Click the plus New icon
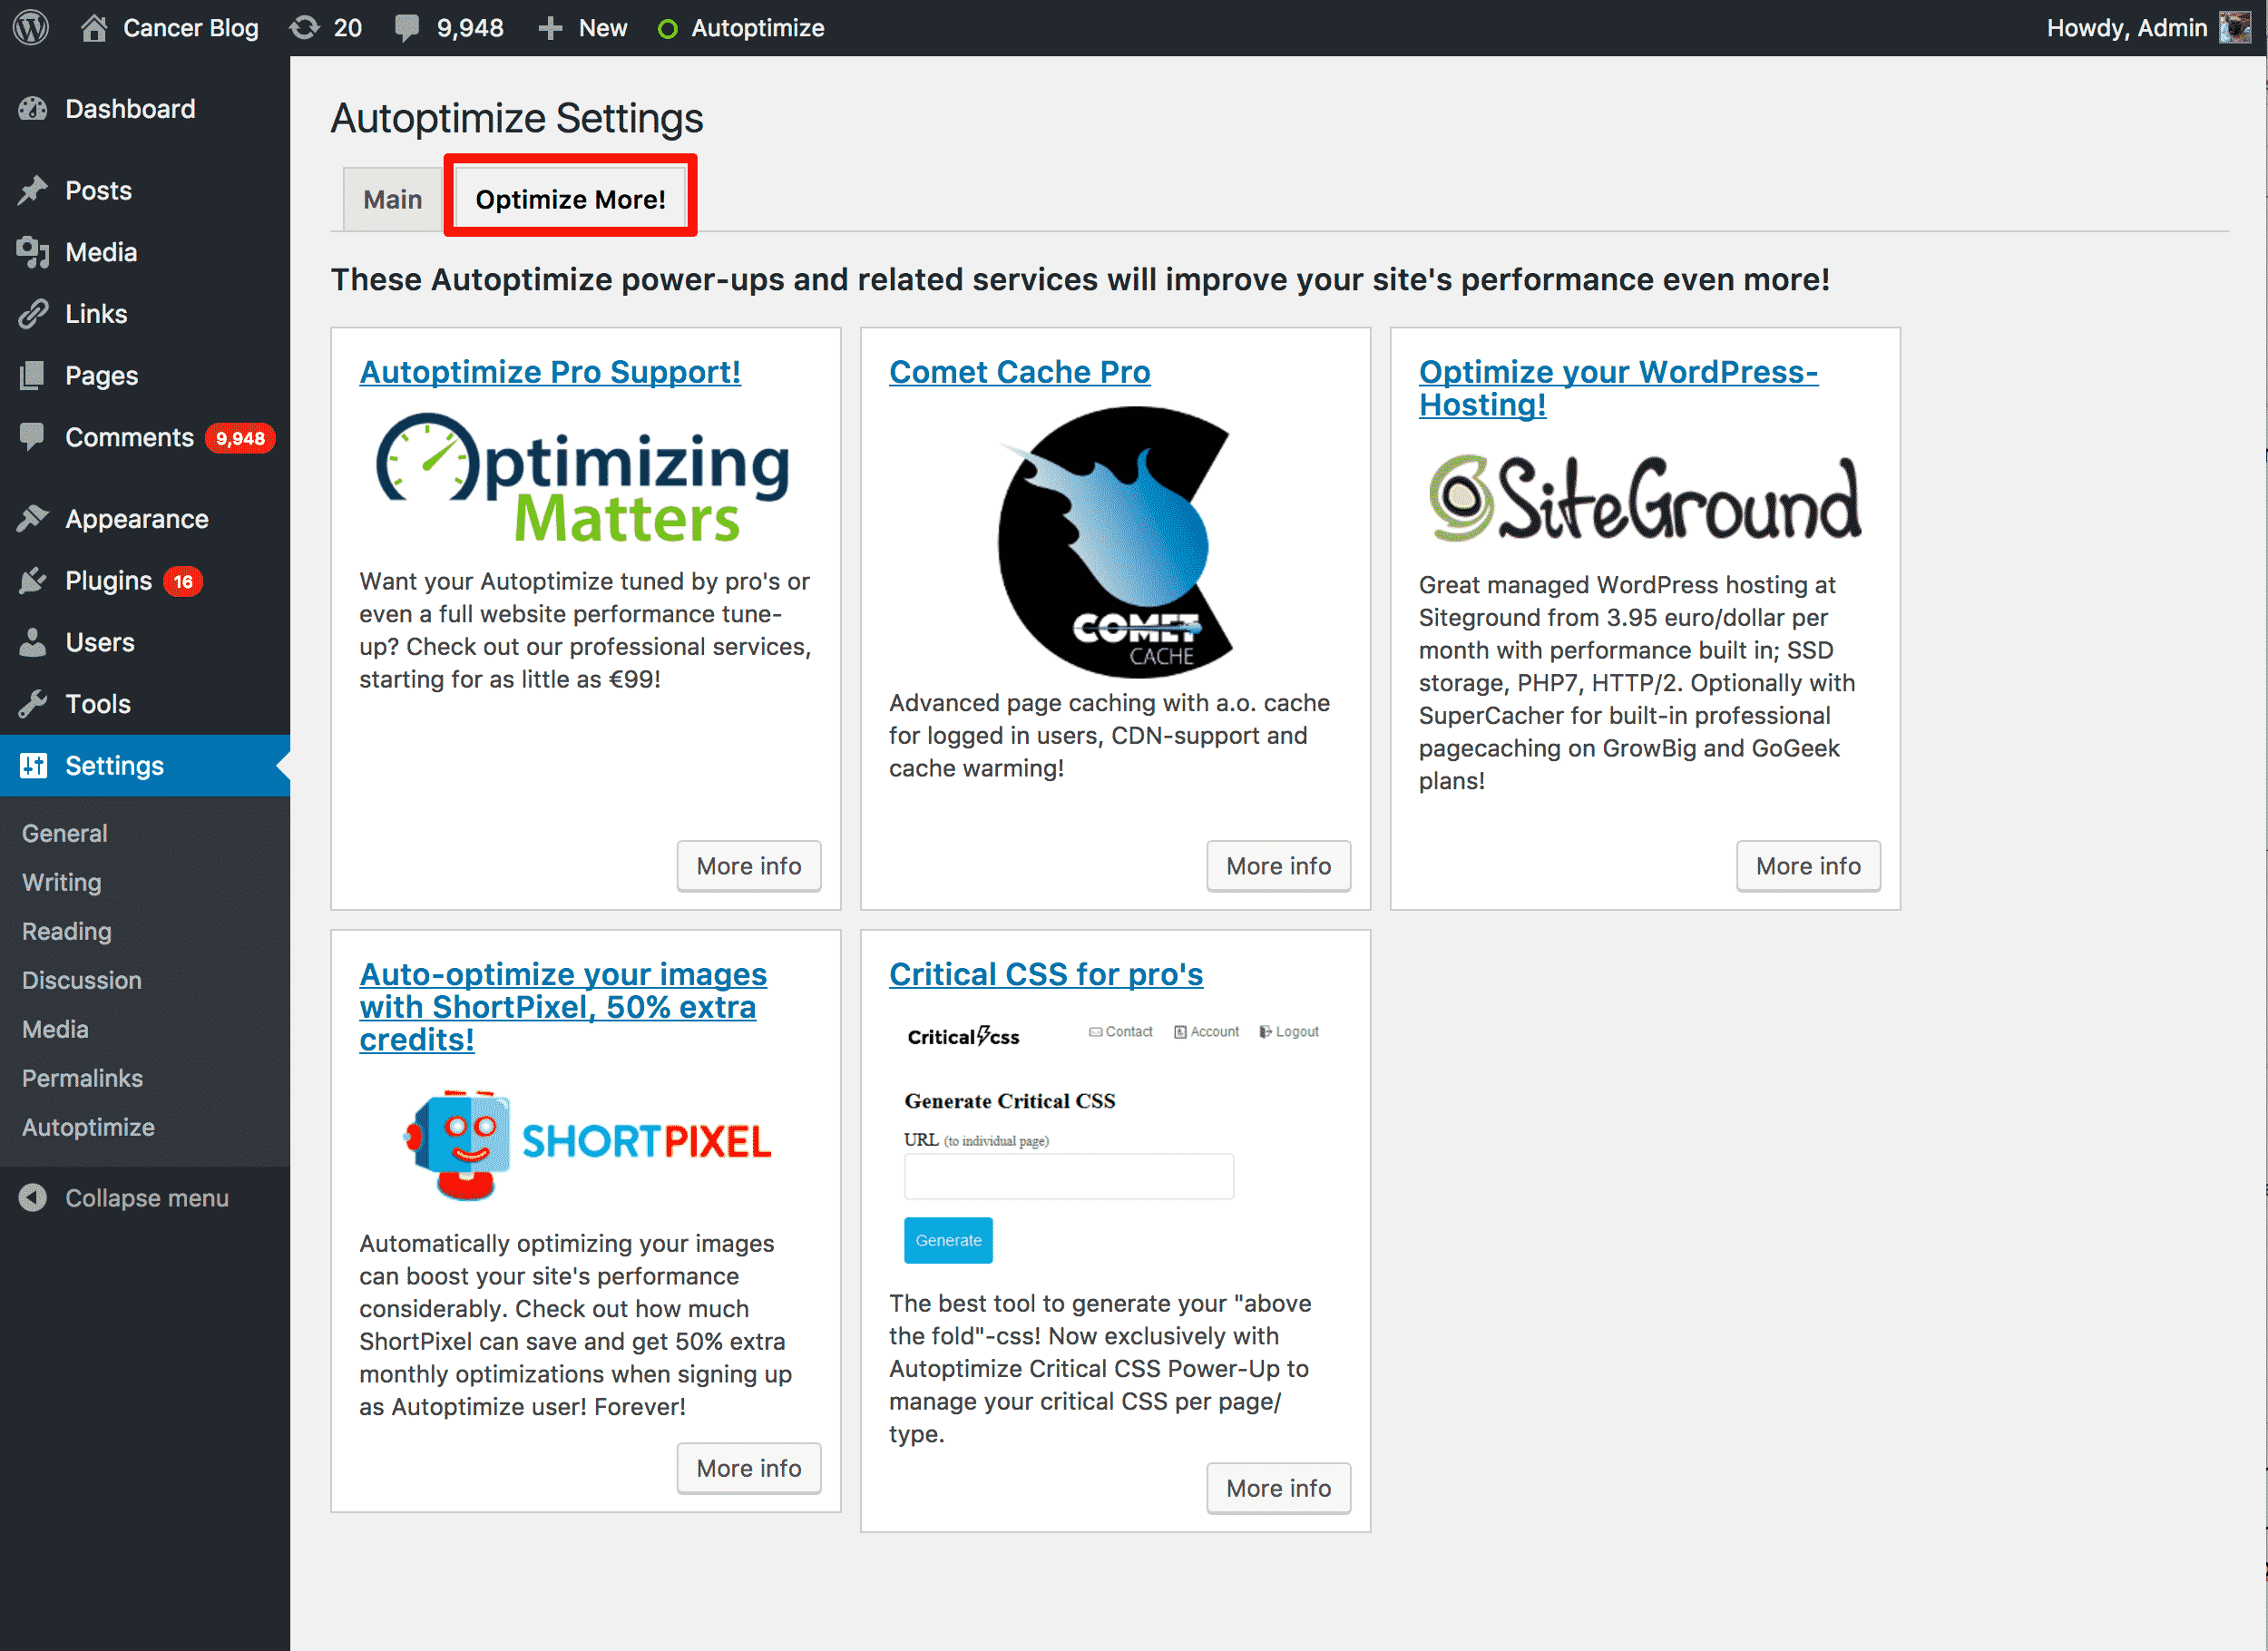 point(550,28)
